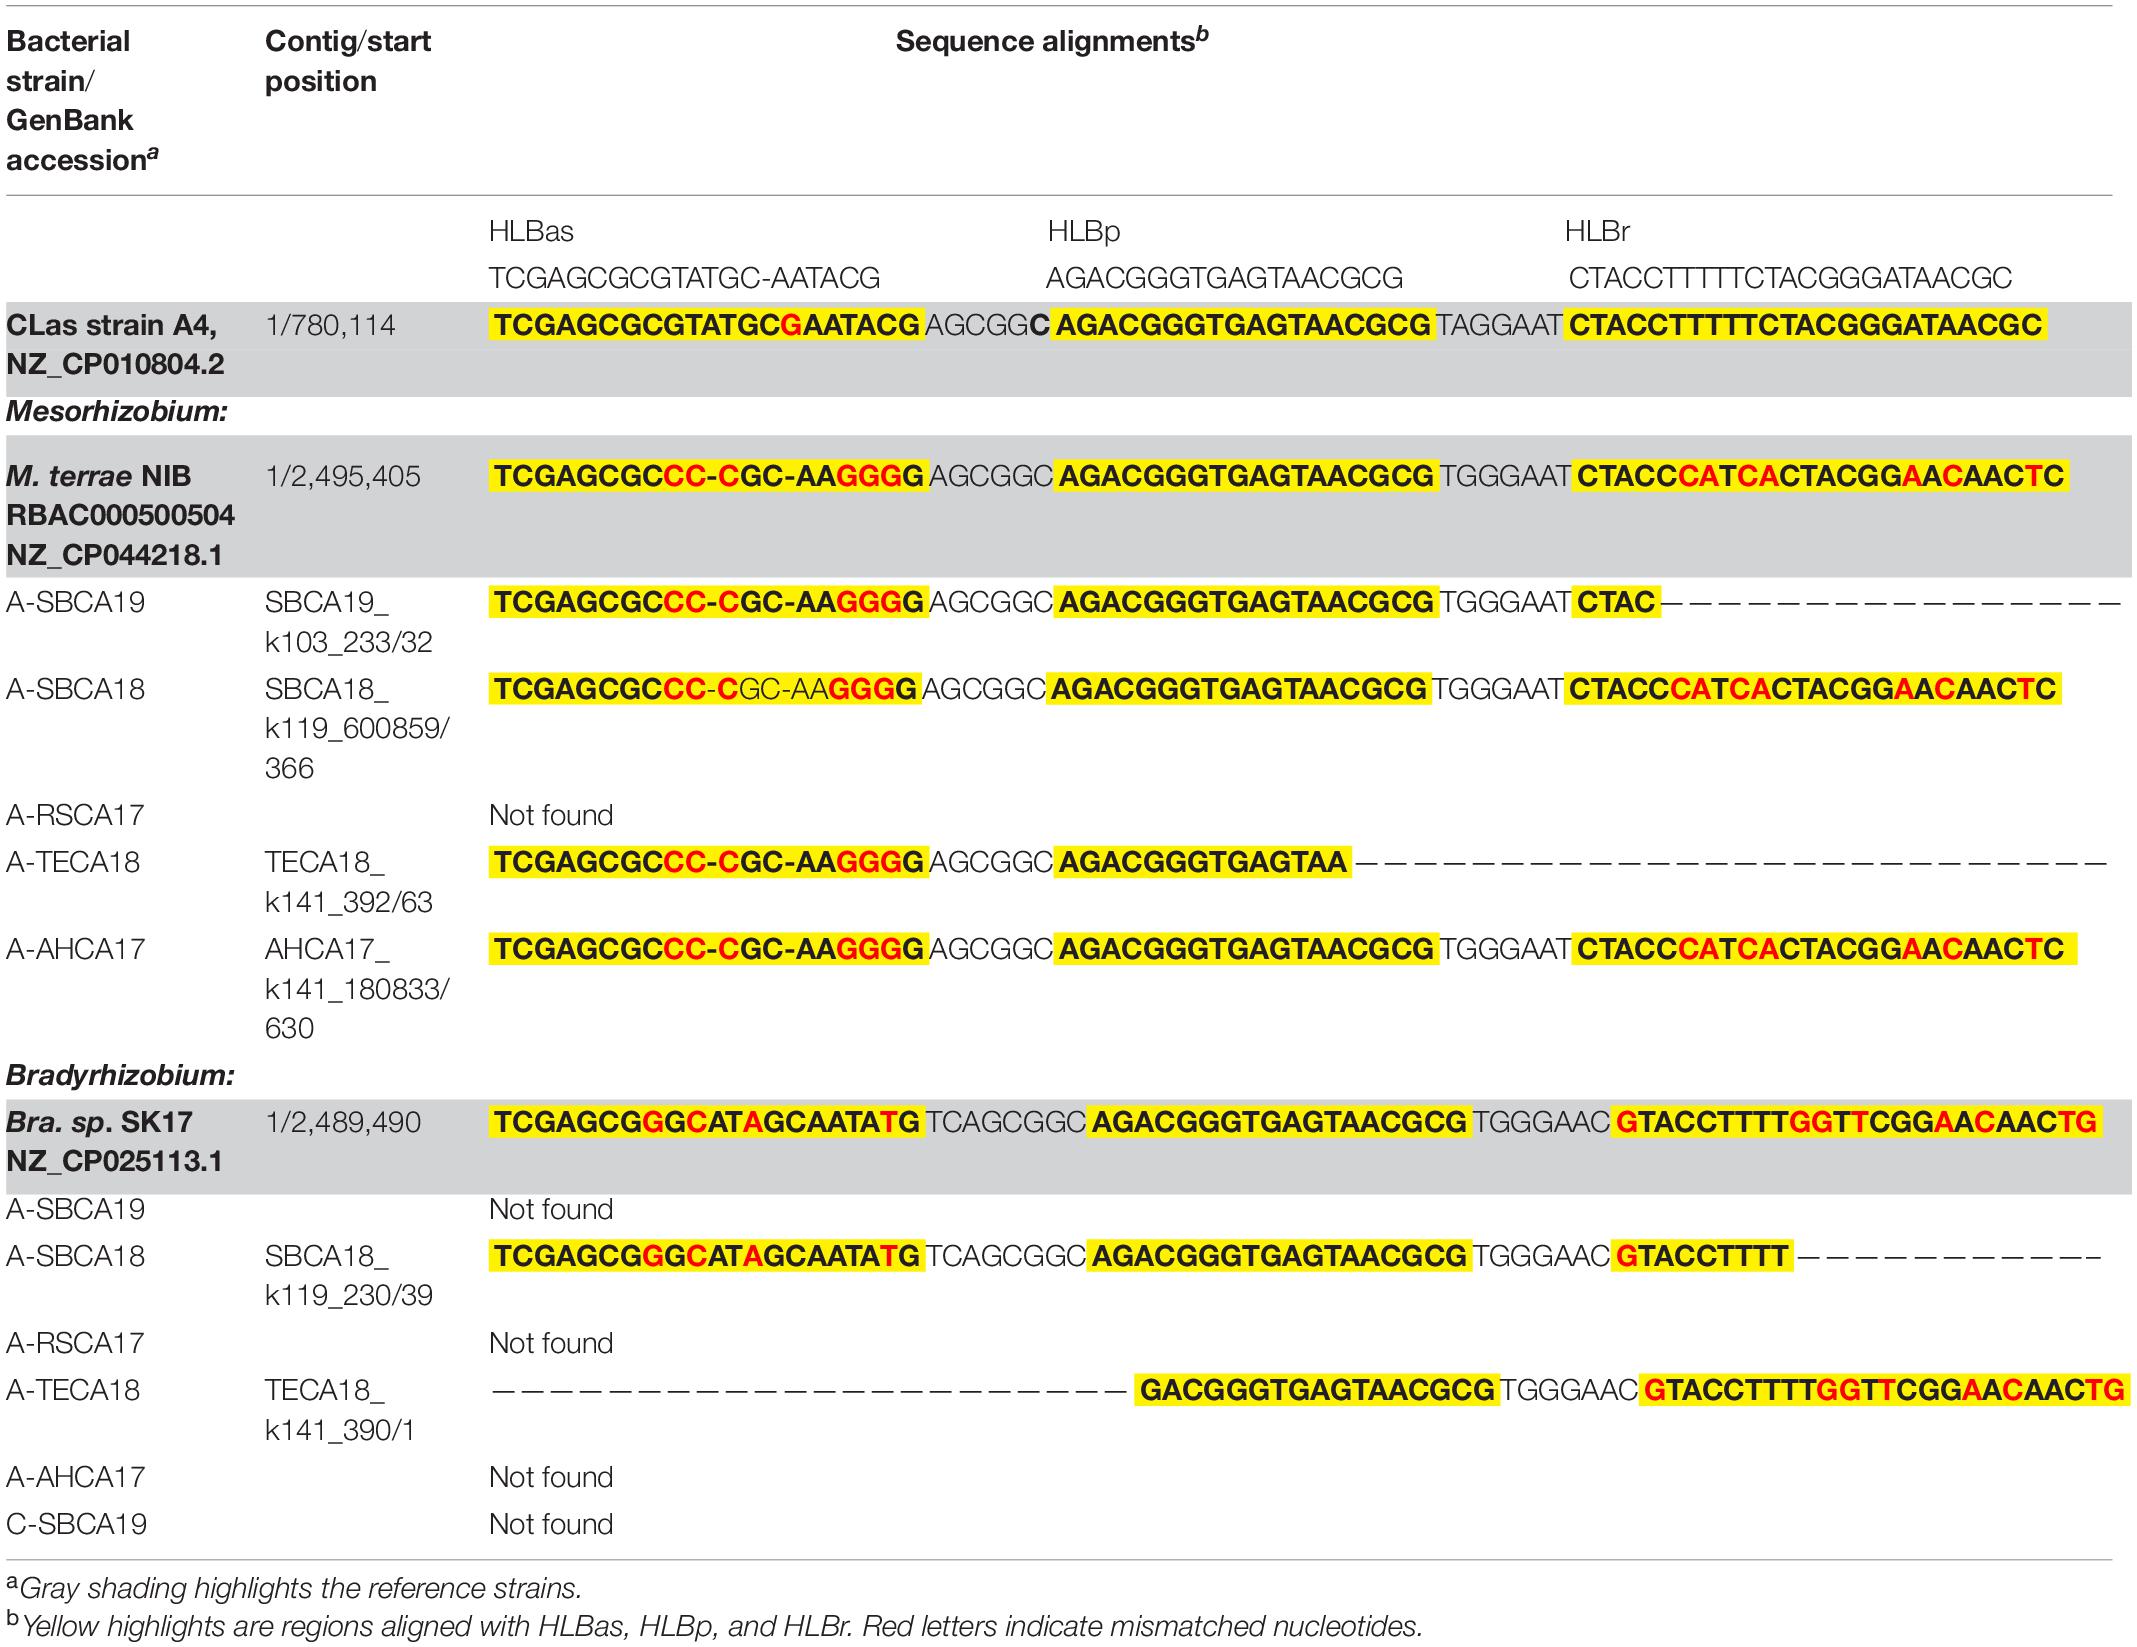Click the 'Mesorhizobium:' group heading
2137x1647 pixels.
116,411
